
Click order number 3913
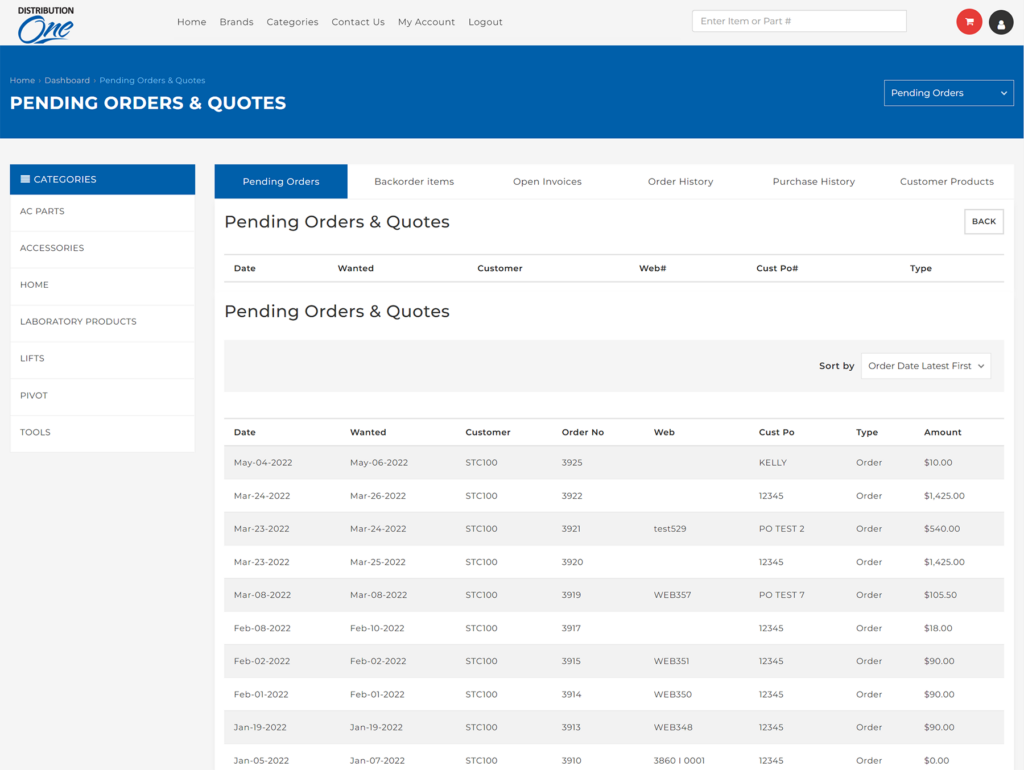point(571,727)
